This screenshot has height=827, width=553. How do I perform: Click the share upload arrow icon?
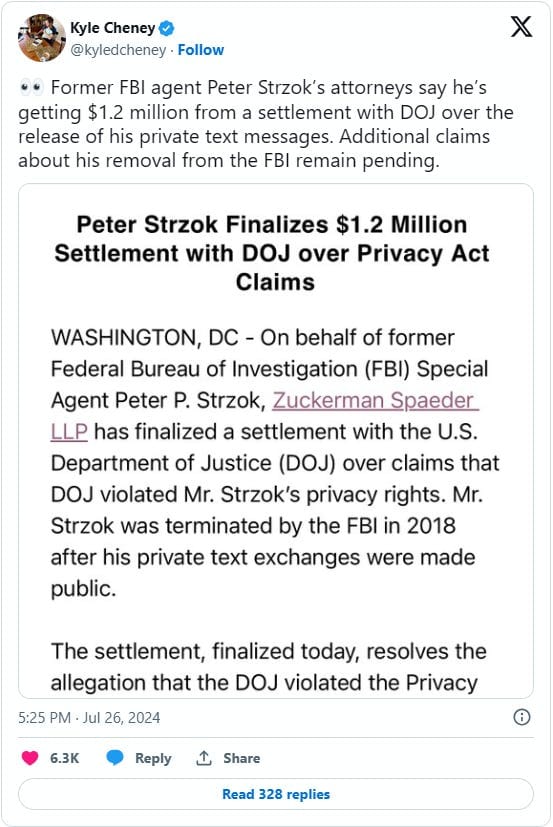(x=204, y=758)
